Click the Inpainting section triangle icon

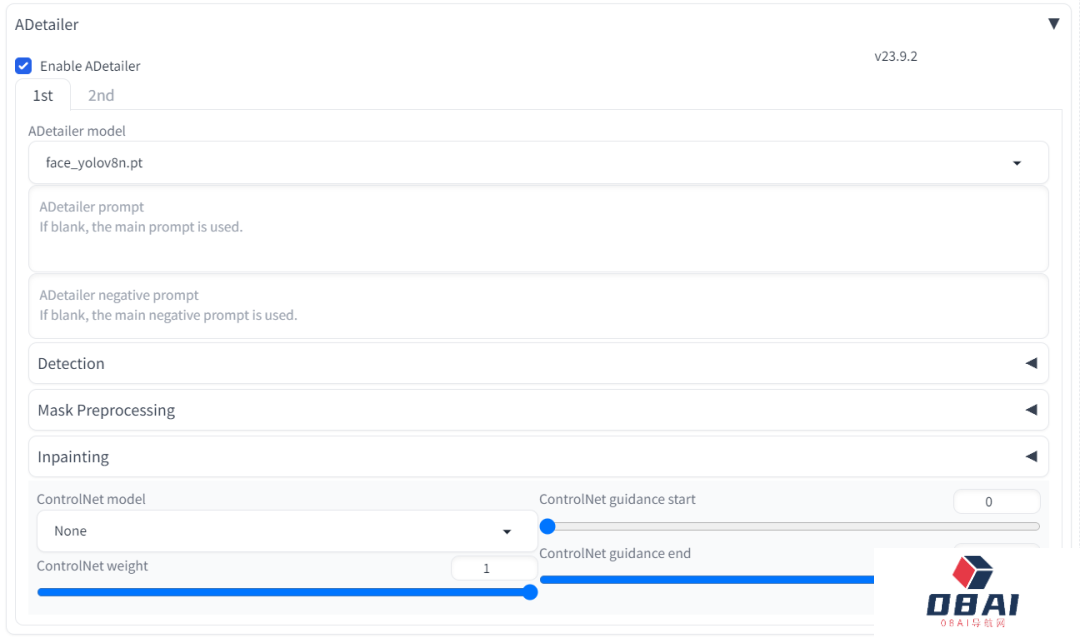[x=1031, y=457]
